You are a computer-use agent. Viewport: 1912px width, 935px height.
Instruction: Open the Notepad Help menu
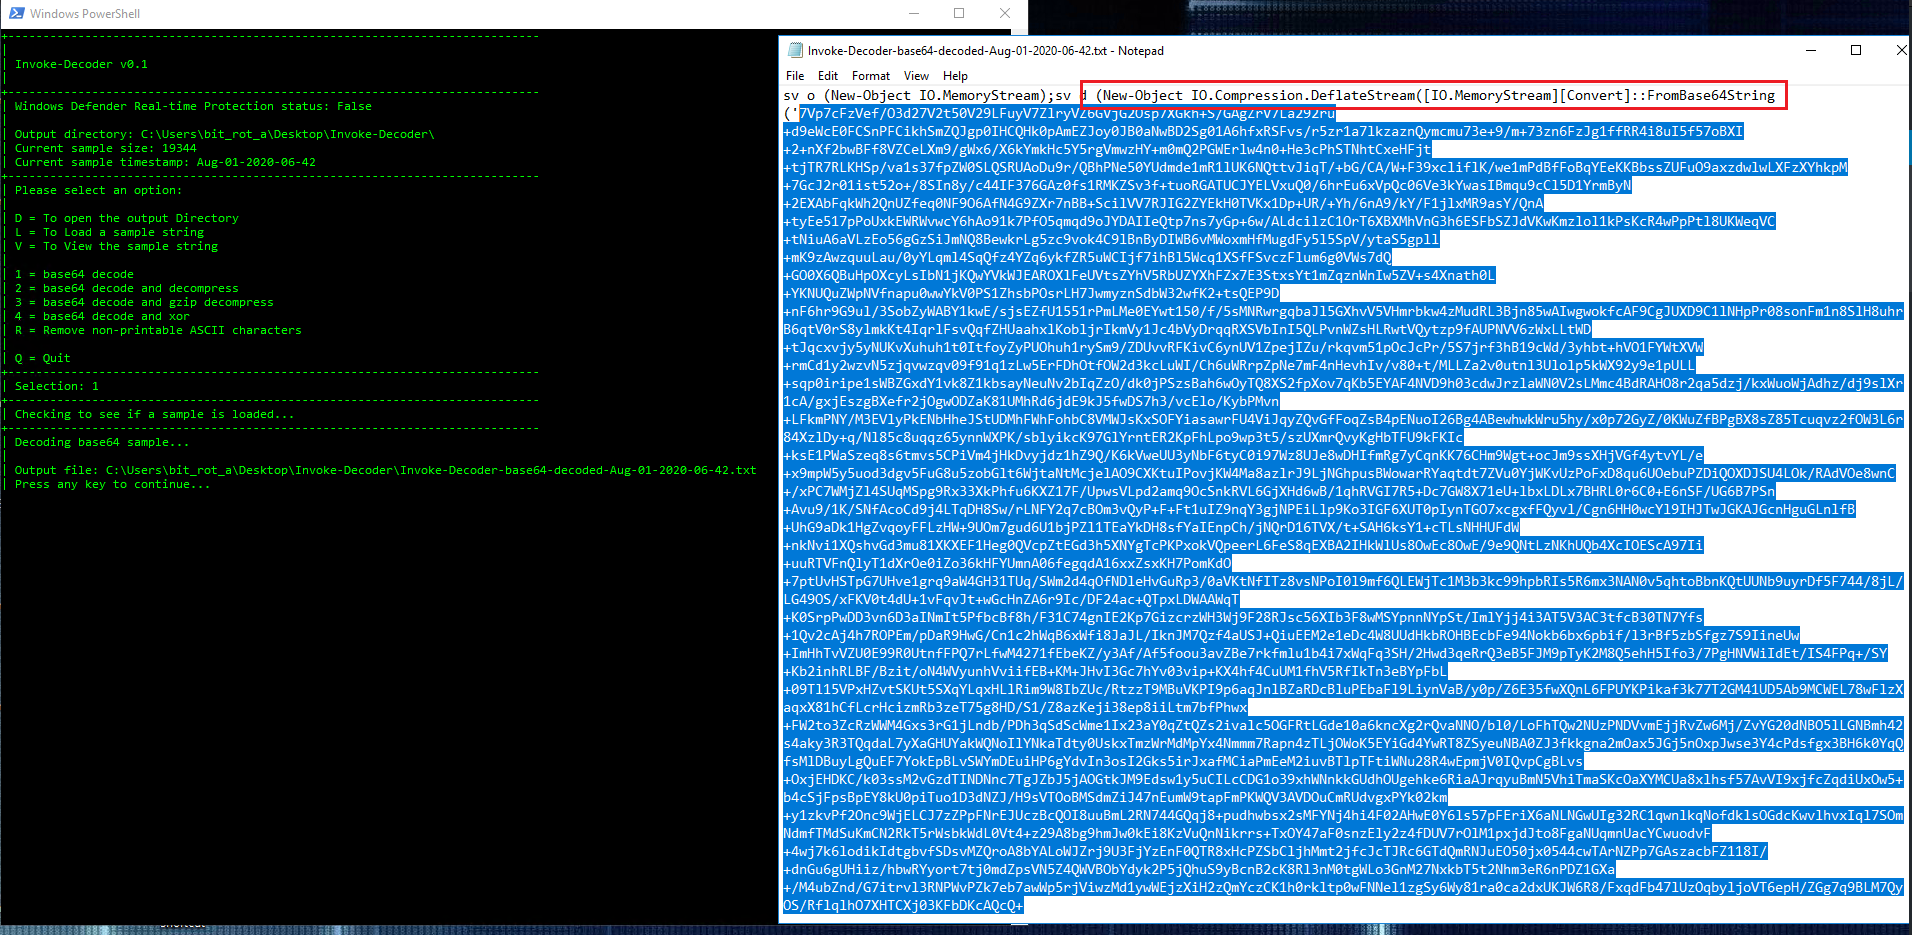(955, 76)
